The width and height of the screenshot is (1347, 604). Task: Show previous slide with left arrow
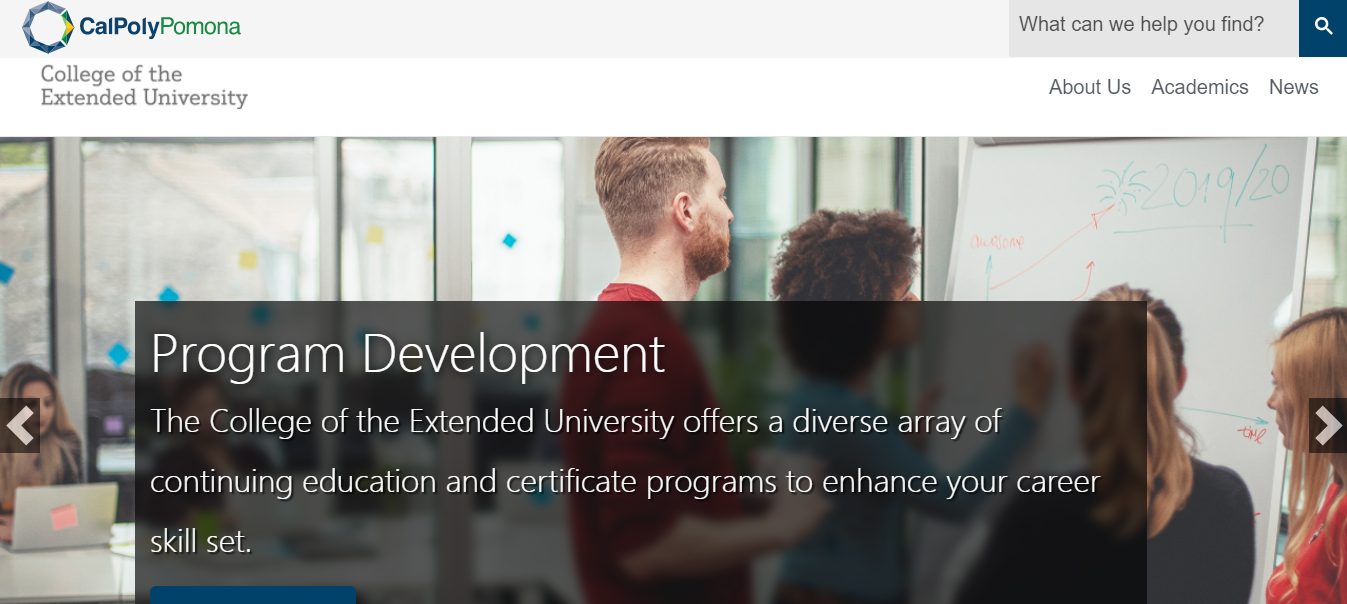pyautogui.click(x=19, y=425)
